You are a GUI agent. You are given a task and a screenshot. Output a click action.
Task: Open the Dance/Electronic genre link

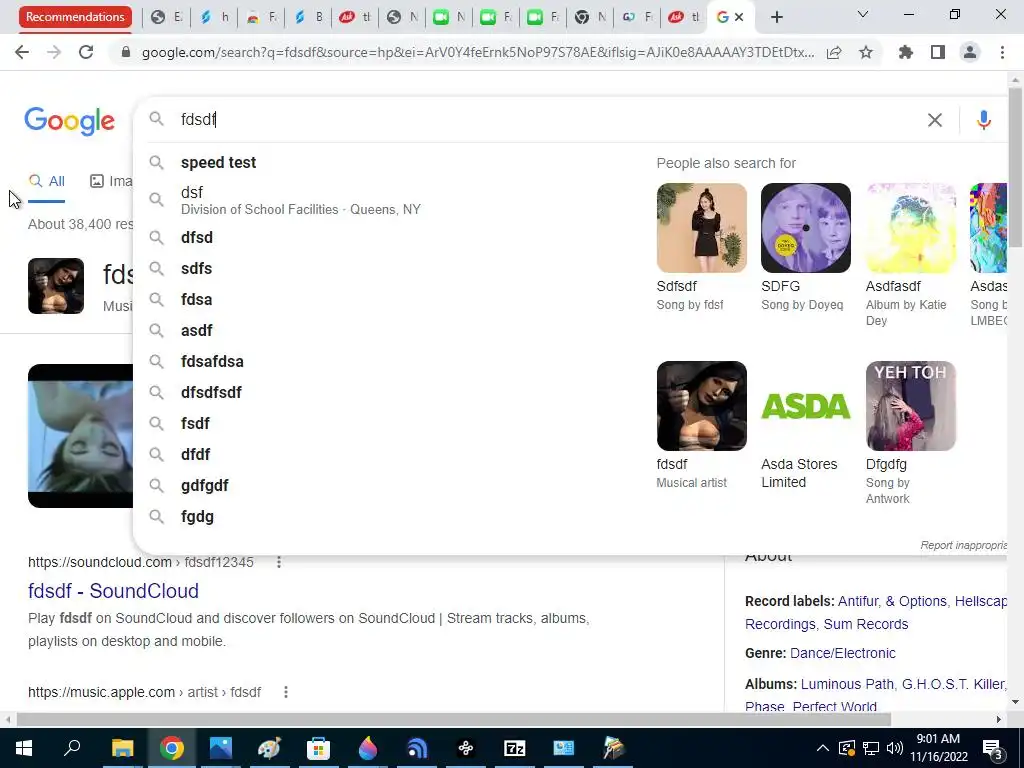842,653
